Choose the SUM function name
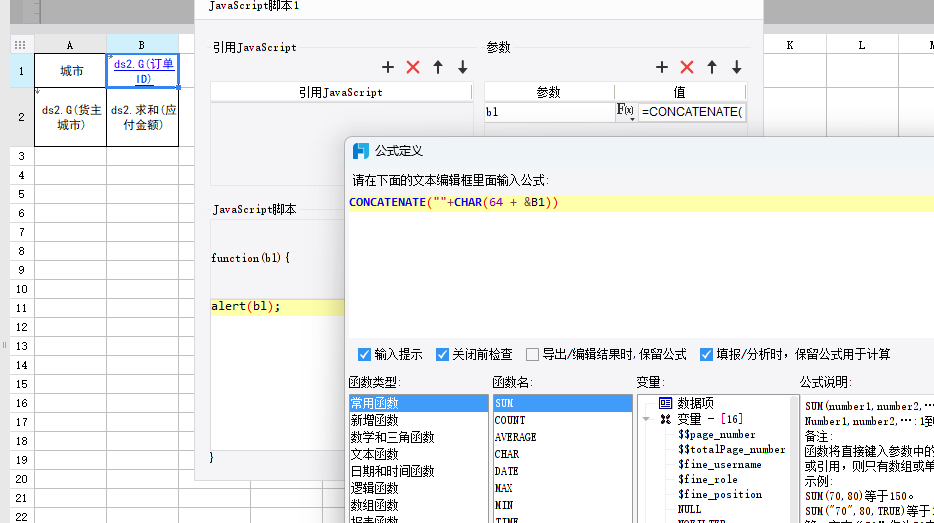934x523 pixels. pos(562,403)
